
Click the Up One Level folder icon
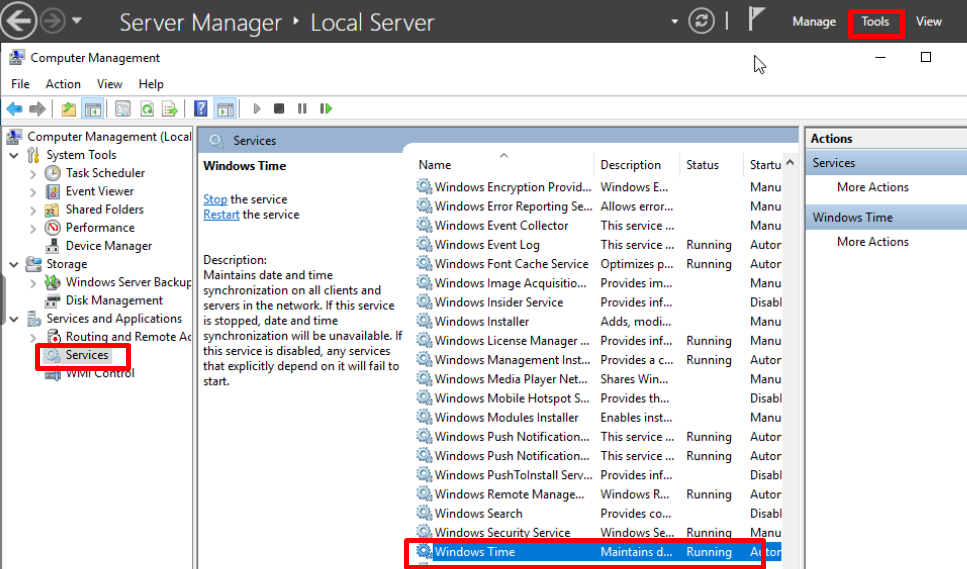click(68, 109)
